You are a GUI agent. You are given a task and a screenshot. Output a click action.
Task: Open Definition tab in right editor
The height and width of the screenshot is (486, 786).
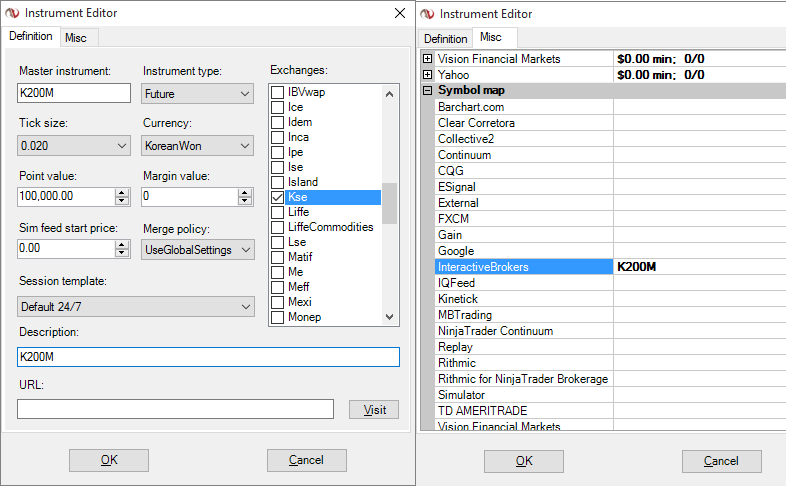click(446, 38)
